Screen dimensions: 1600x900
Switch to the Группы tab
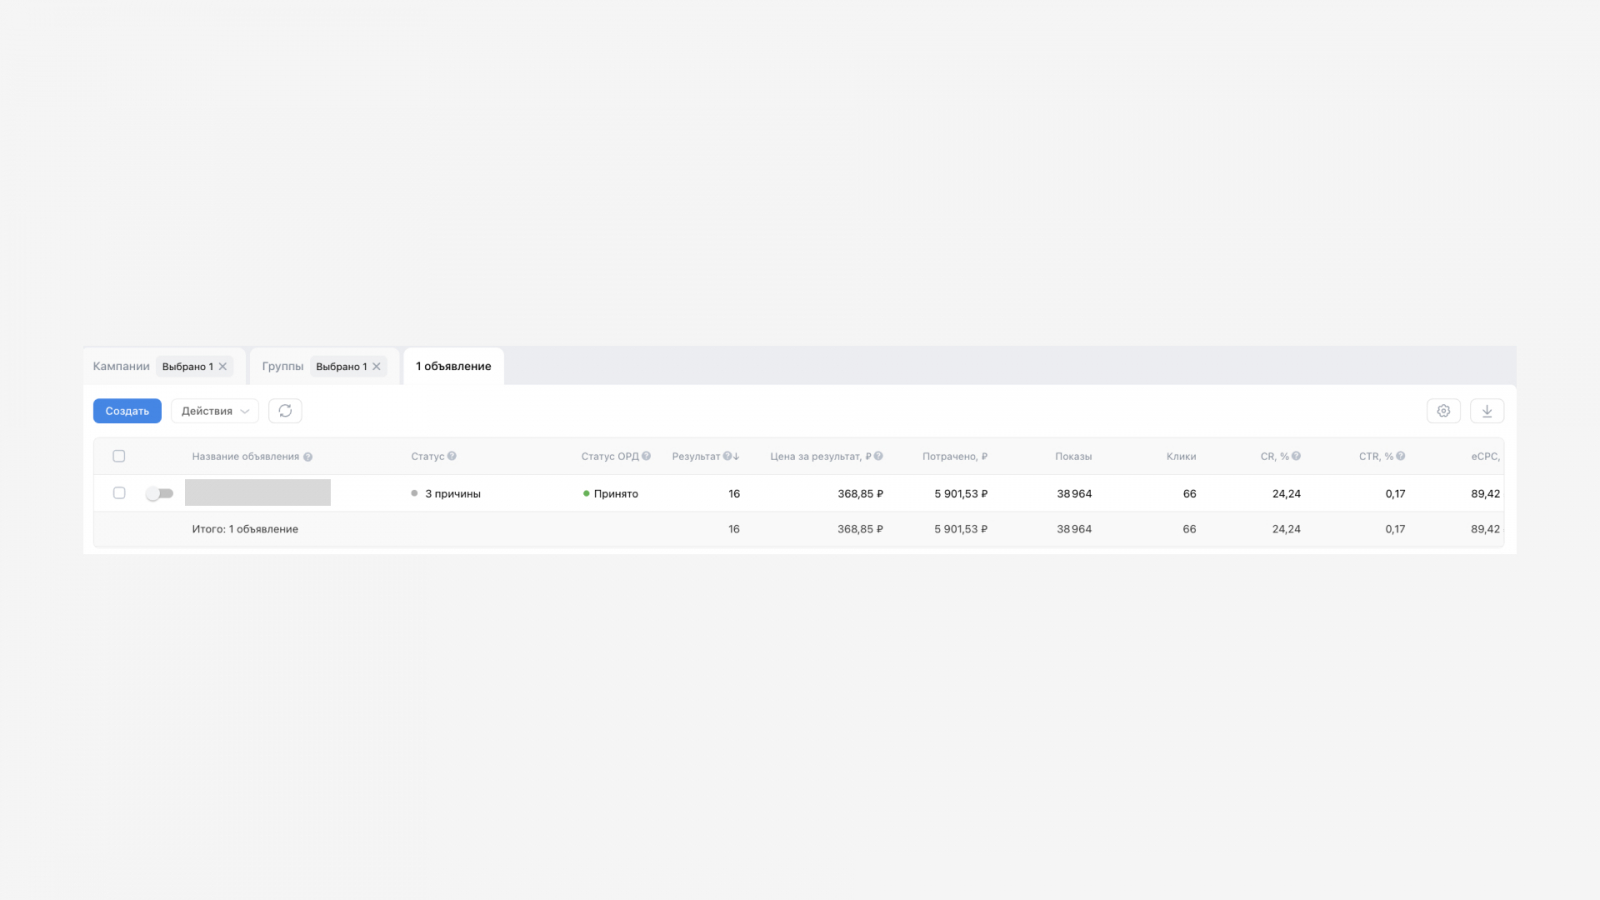coord(282,366)
